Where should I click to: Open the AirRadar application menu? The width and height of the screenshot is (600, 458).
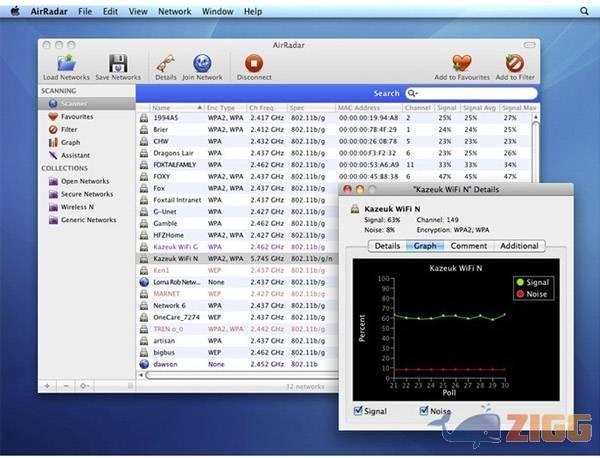49,11
